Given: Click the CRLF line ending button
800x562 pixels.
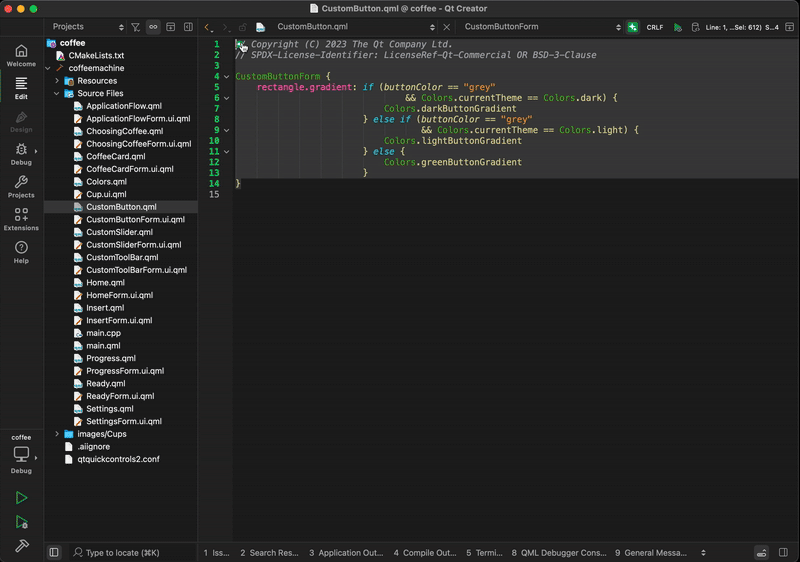Looking at the screenshot, I should tap(655, 27).
